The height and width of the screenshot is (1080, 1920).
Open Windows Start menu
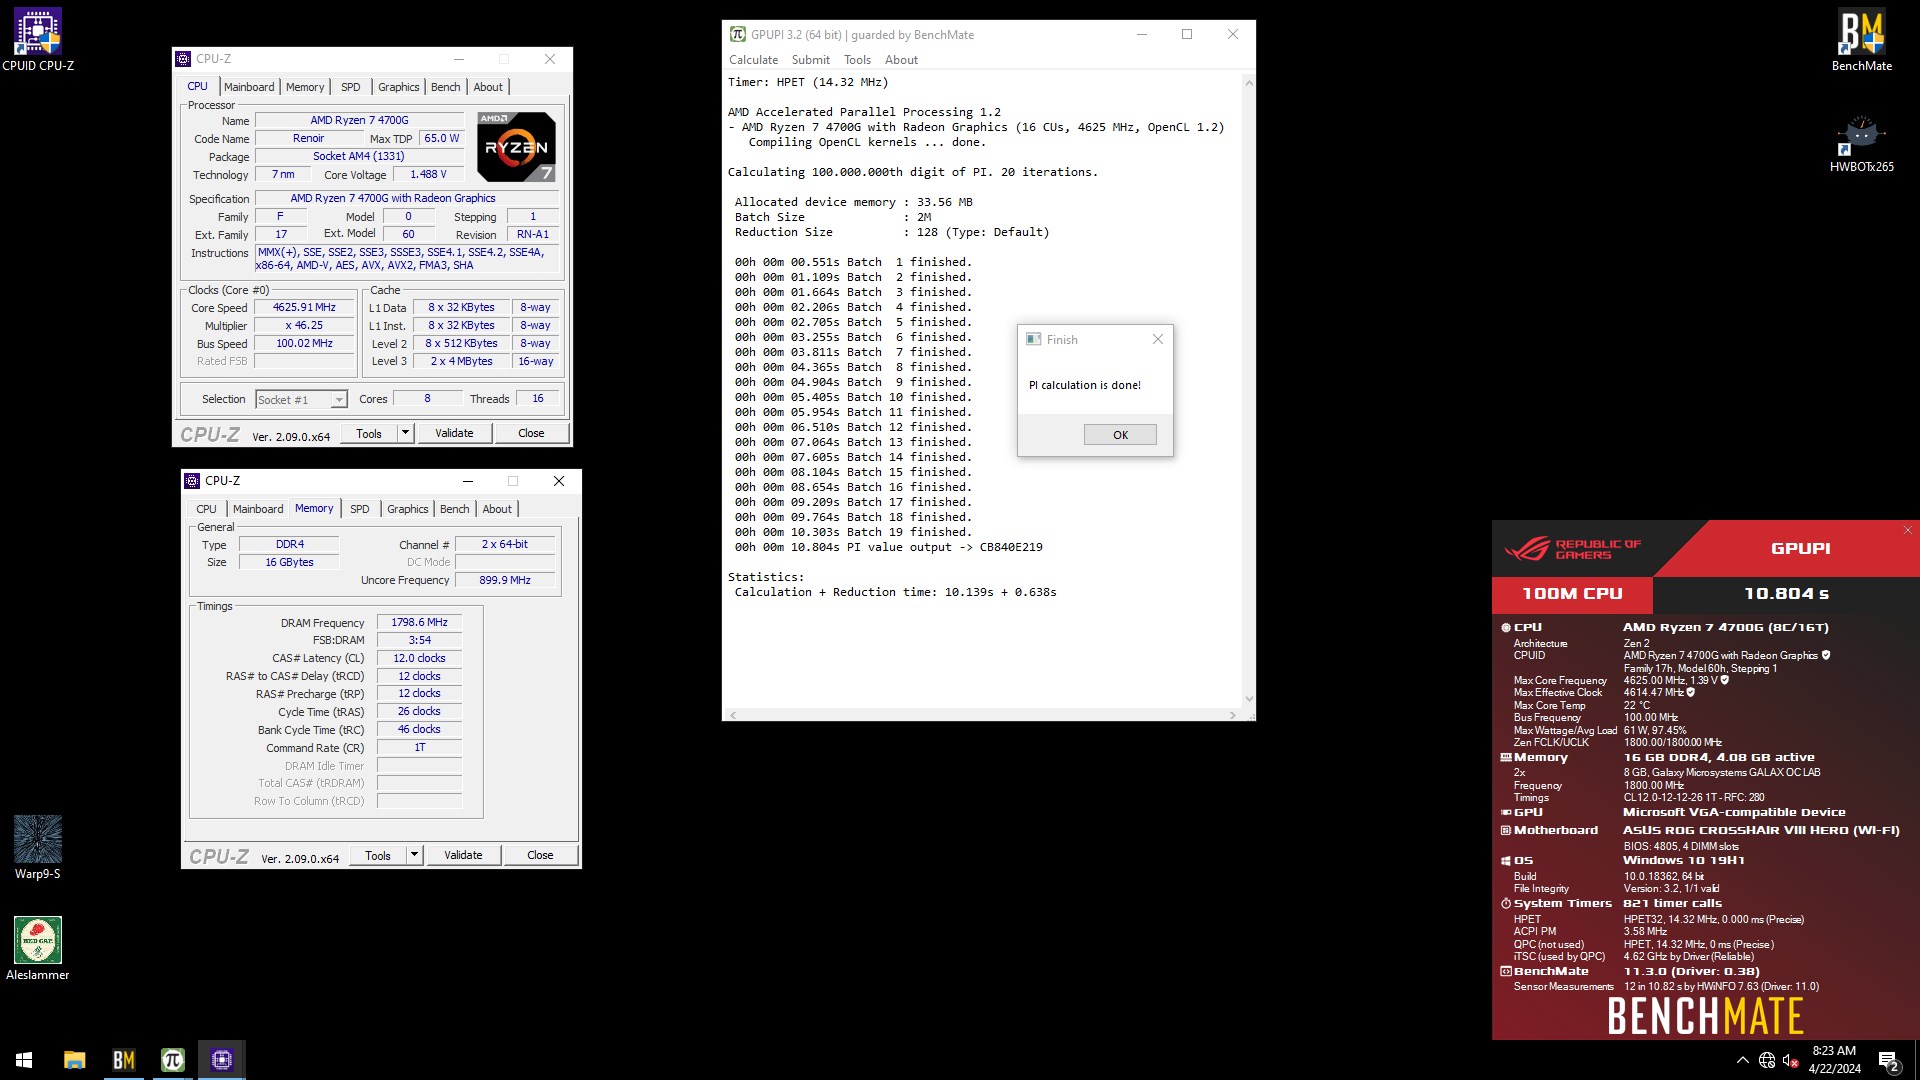(24, 1060)
